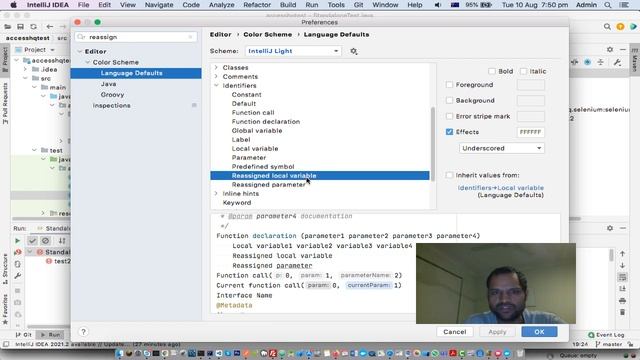Select Inspections in settings tree

point(111,105)
